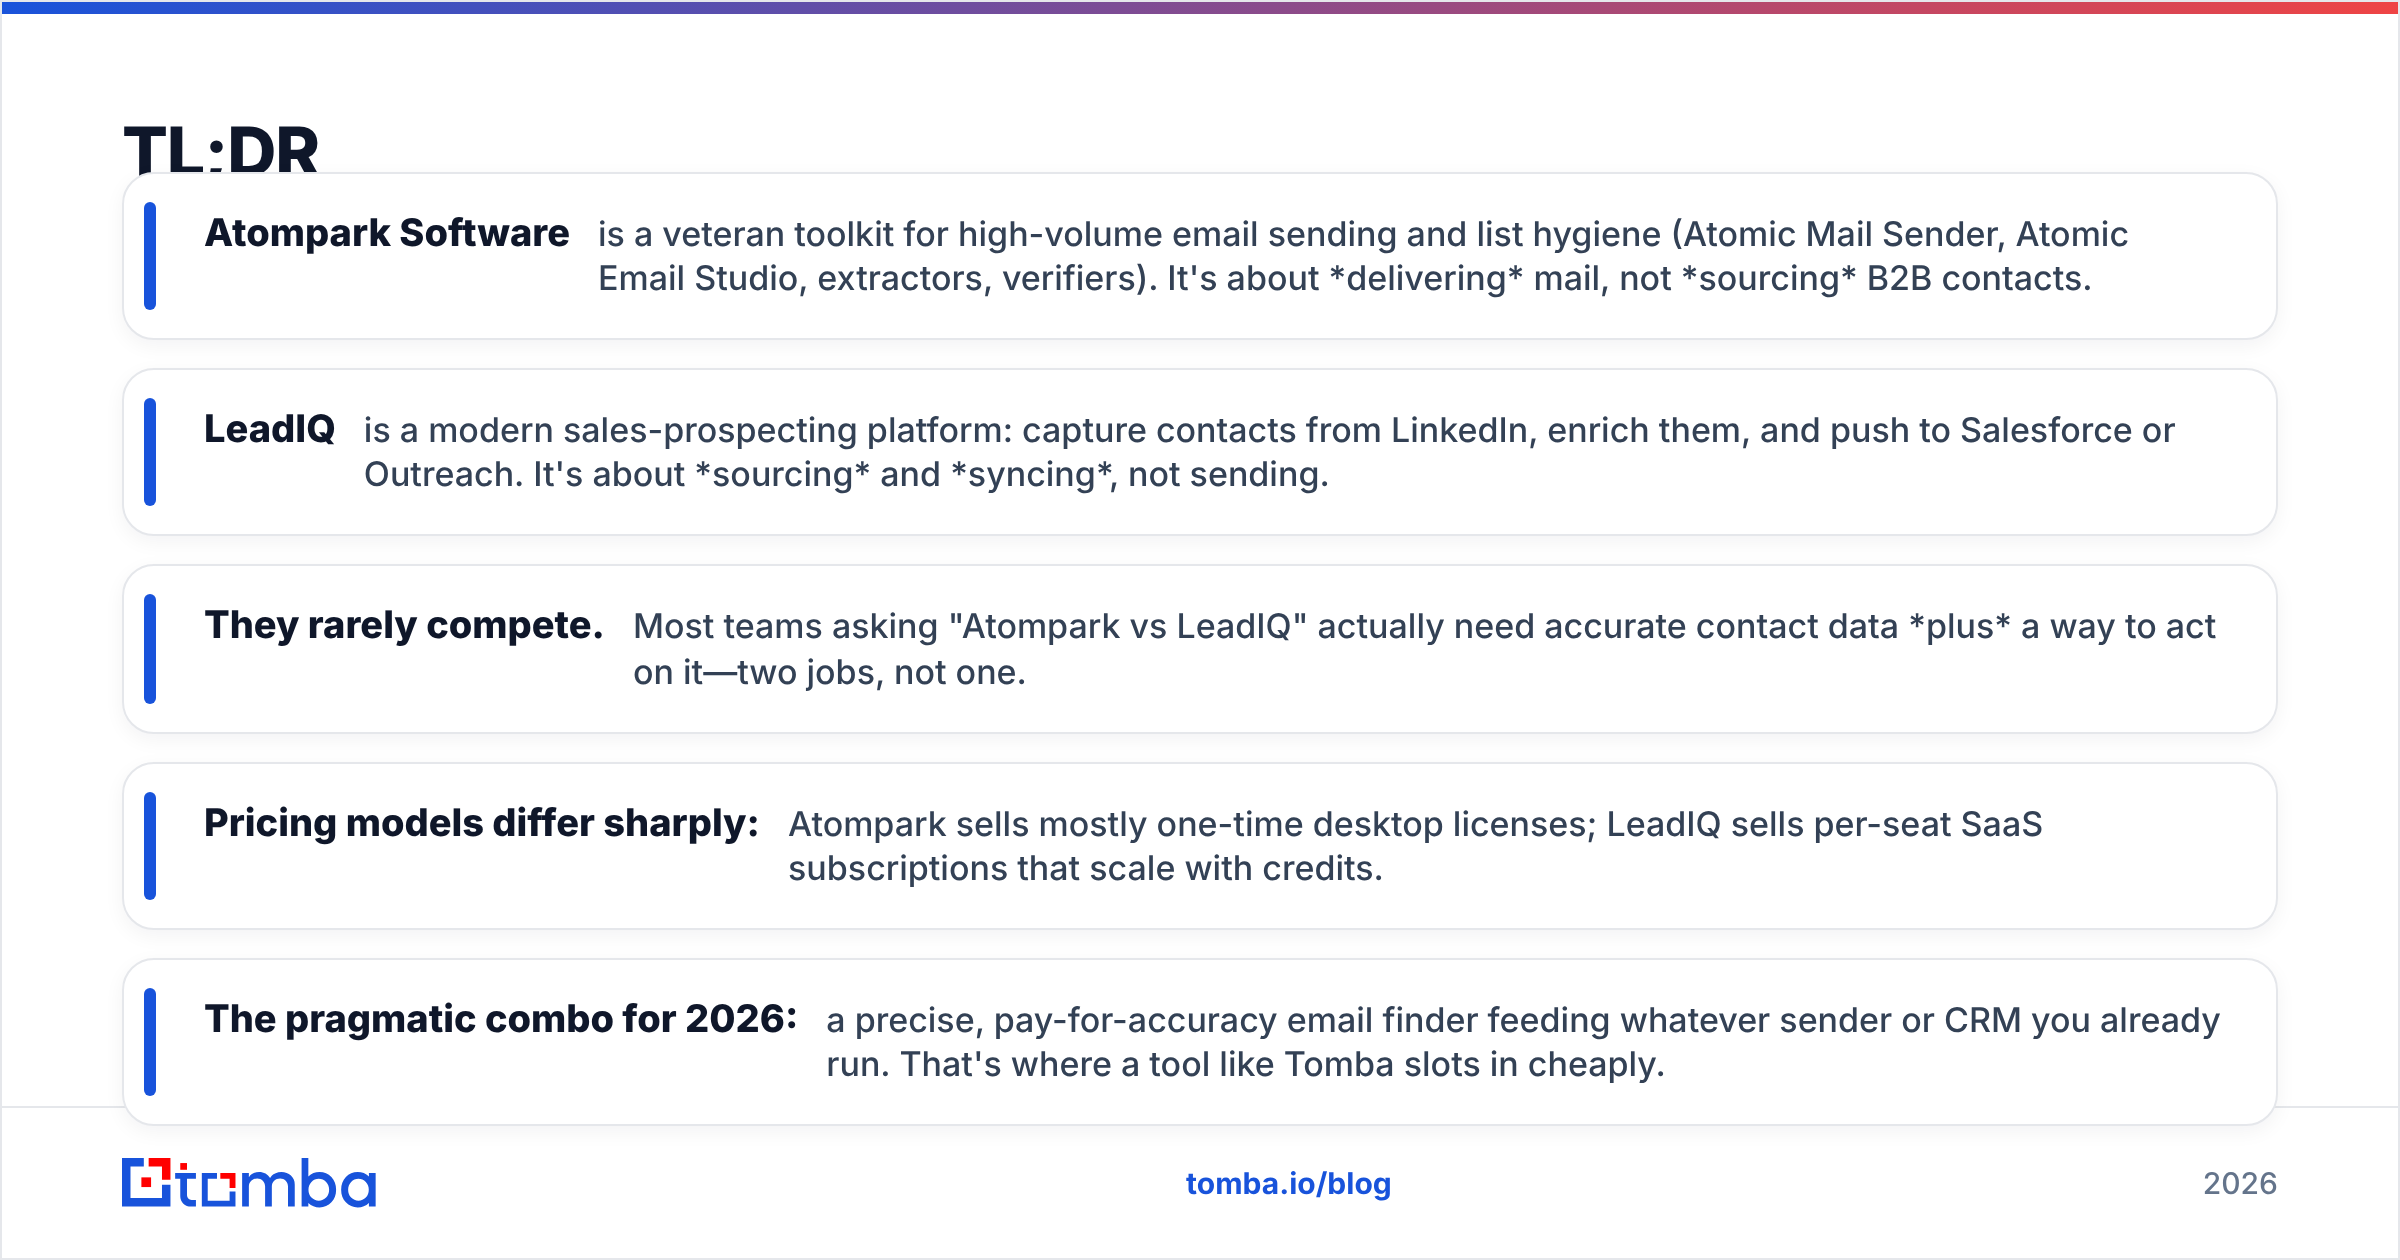This screenshot has width=2400, height=1260.
Task: Click the LeadIQ sales-prospecting description text
Action: (1269, 452)
